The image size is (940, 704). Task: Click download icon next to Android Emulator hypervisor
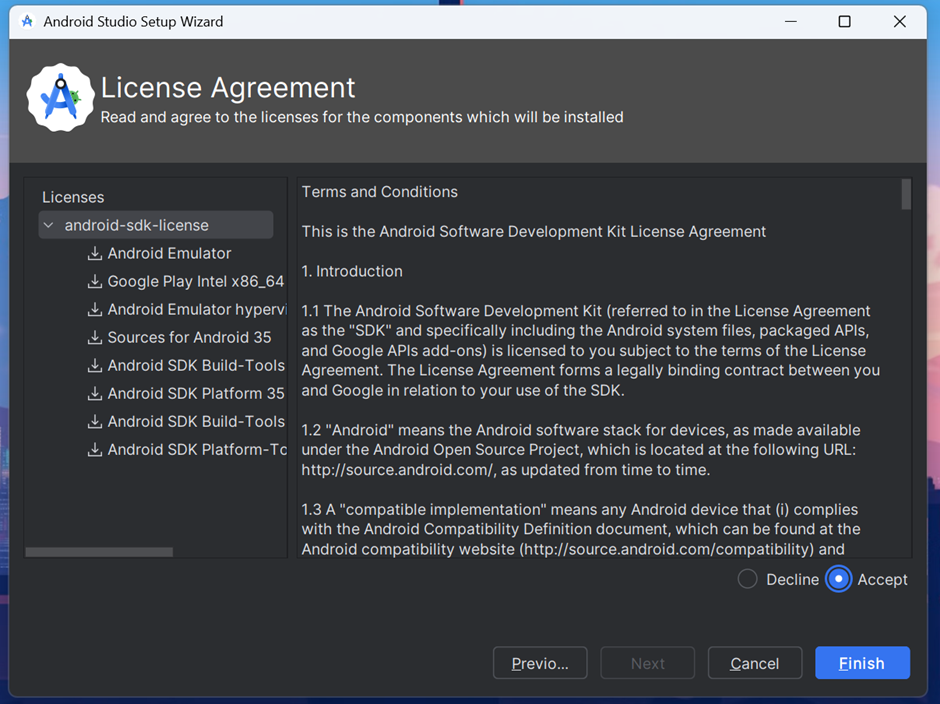click(95, 310)
